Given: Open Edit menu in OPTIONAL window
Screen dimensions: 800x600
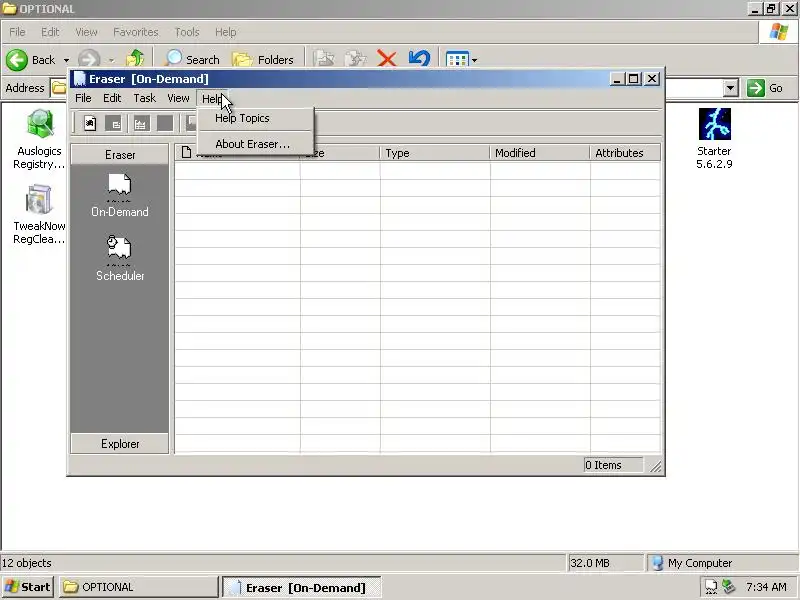Looking at the screenshot, I should 50,32.
